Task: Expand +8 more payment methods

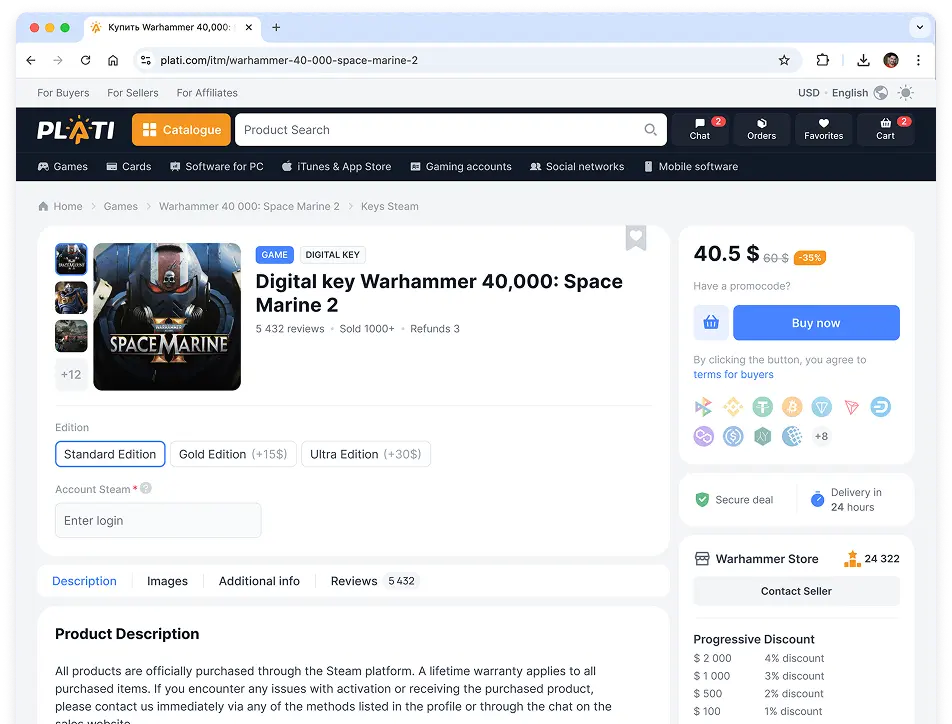Action: [x=821, y=436]
